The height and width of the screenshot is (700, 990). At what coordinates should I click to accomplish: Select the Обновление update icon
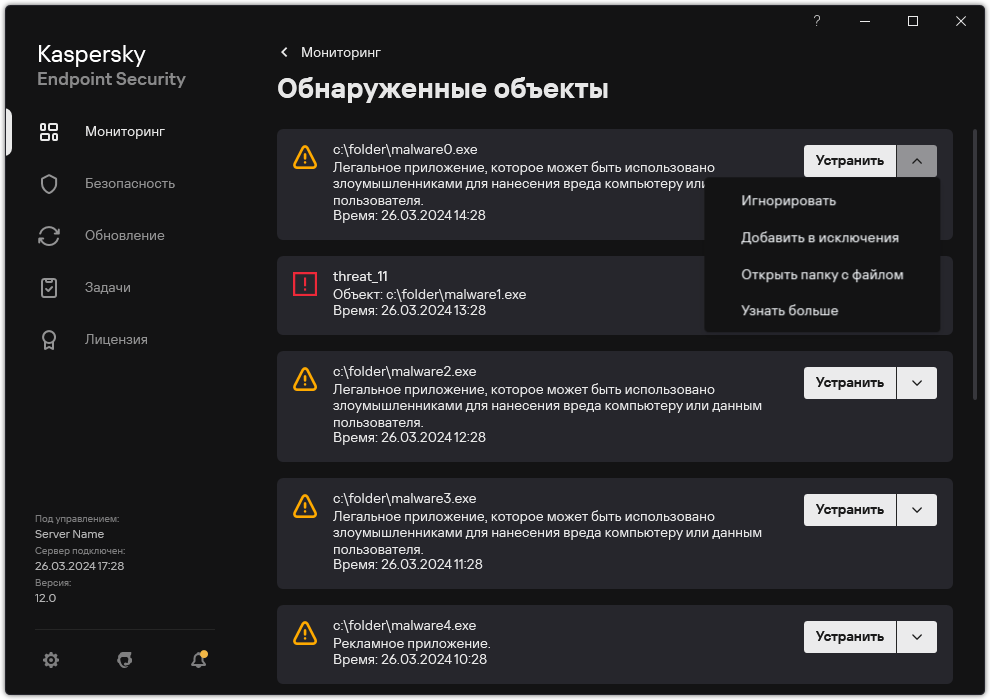point(49,235)
